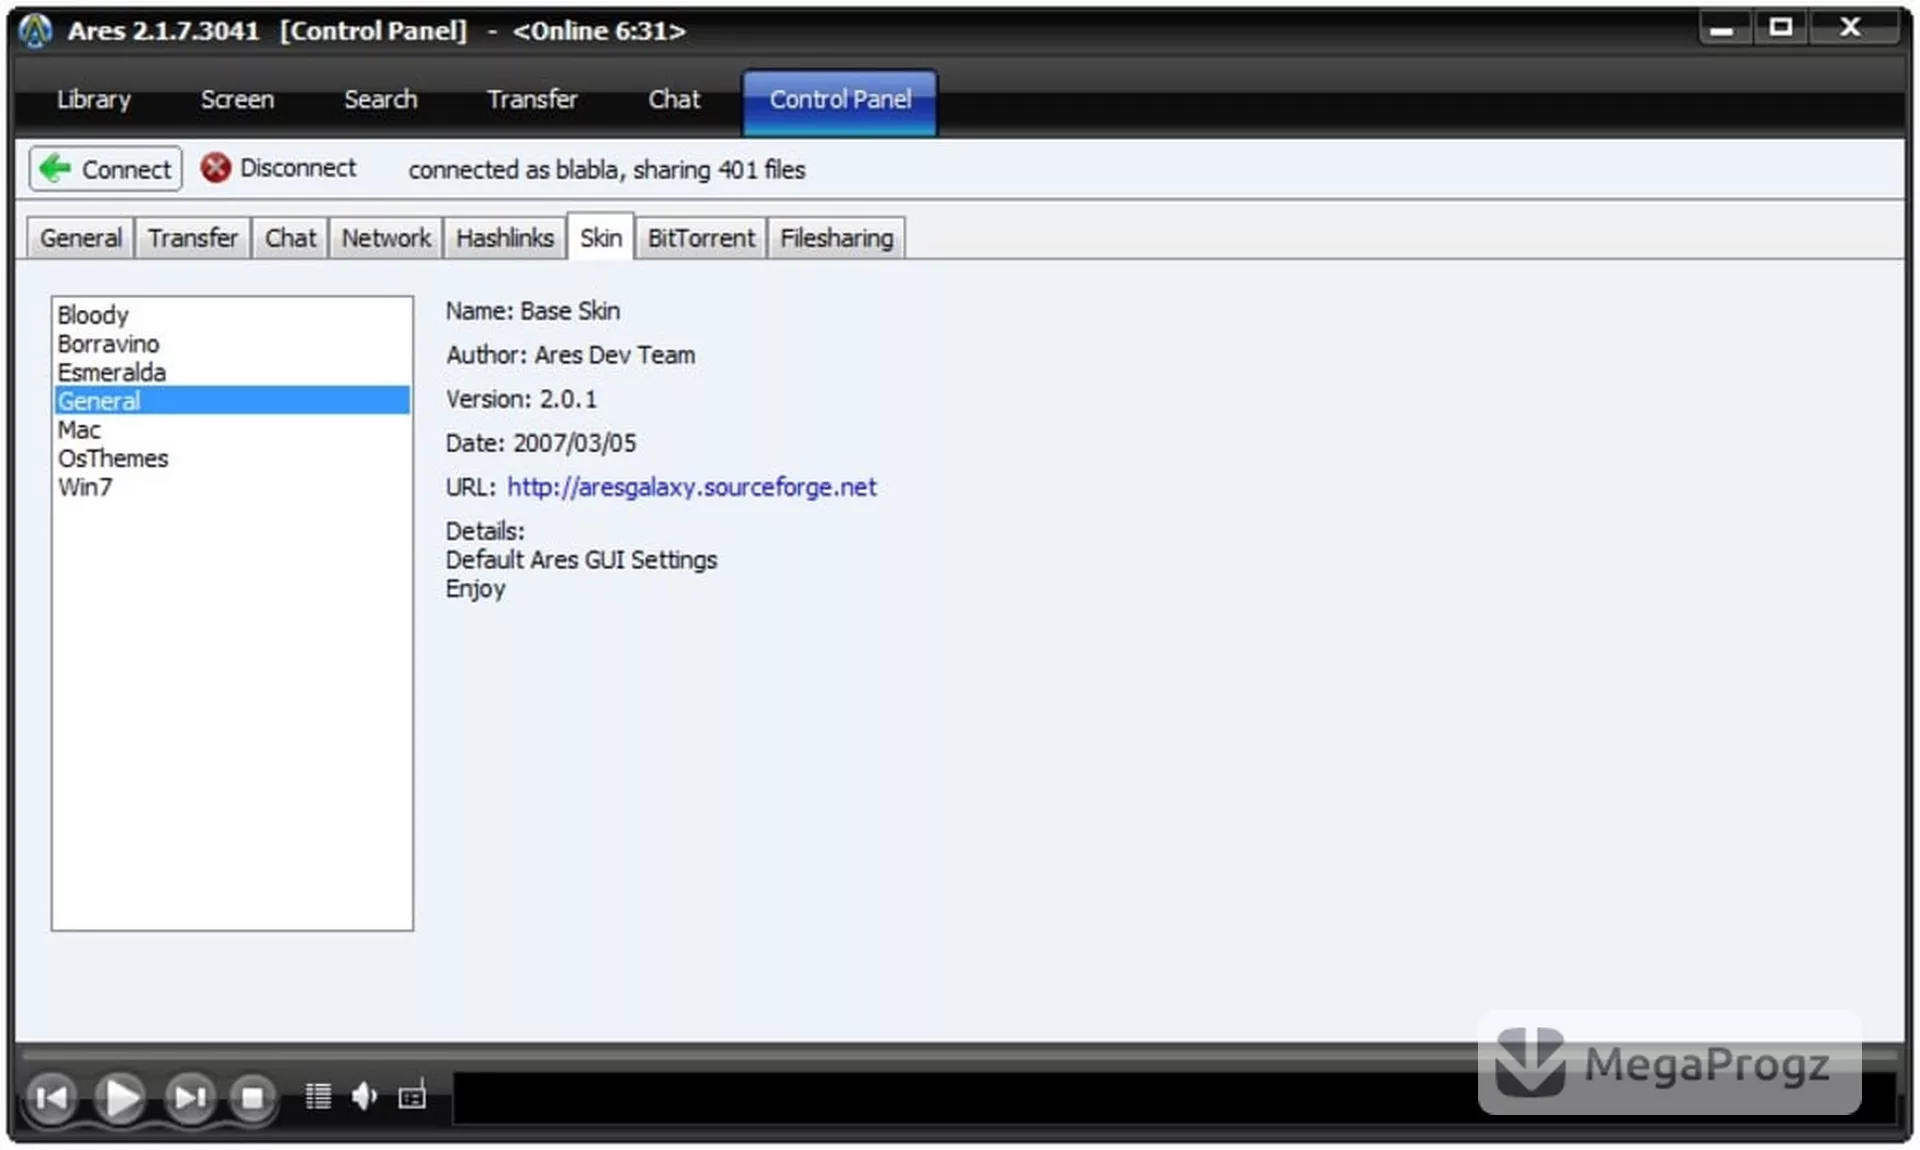Click the Ares logo in title bar
1920x1150 pixels.
pyautogui.click(x=36, y=31)
